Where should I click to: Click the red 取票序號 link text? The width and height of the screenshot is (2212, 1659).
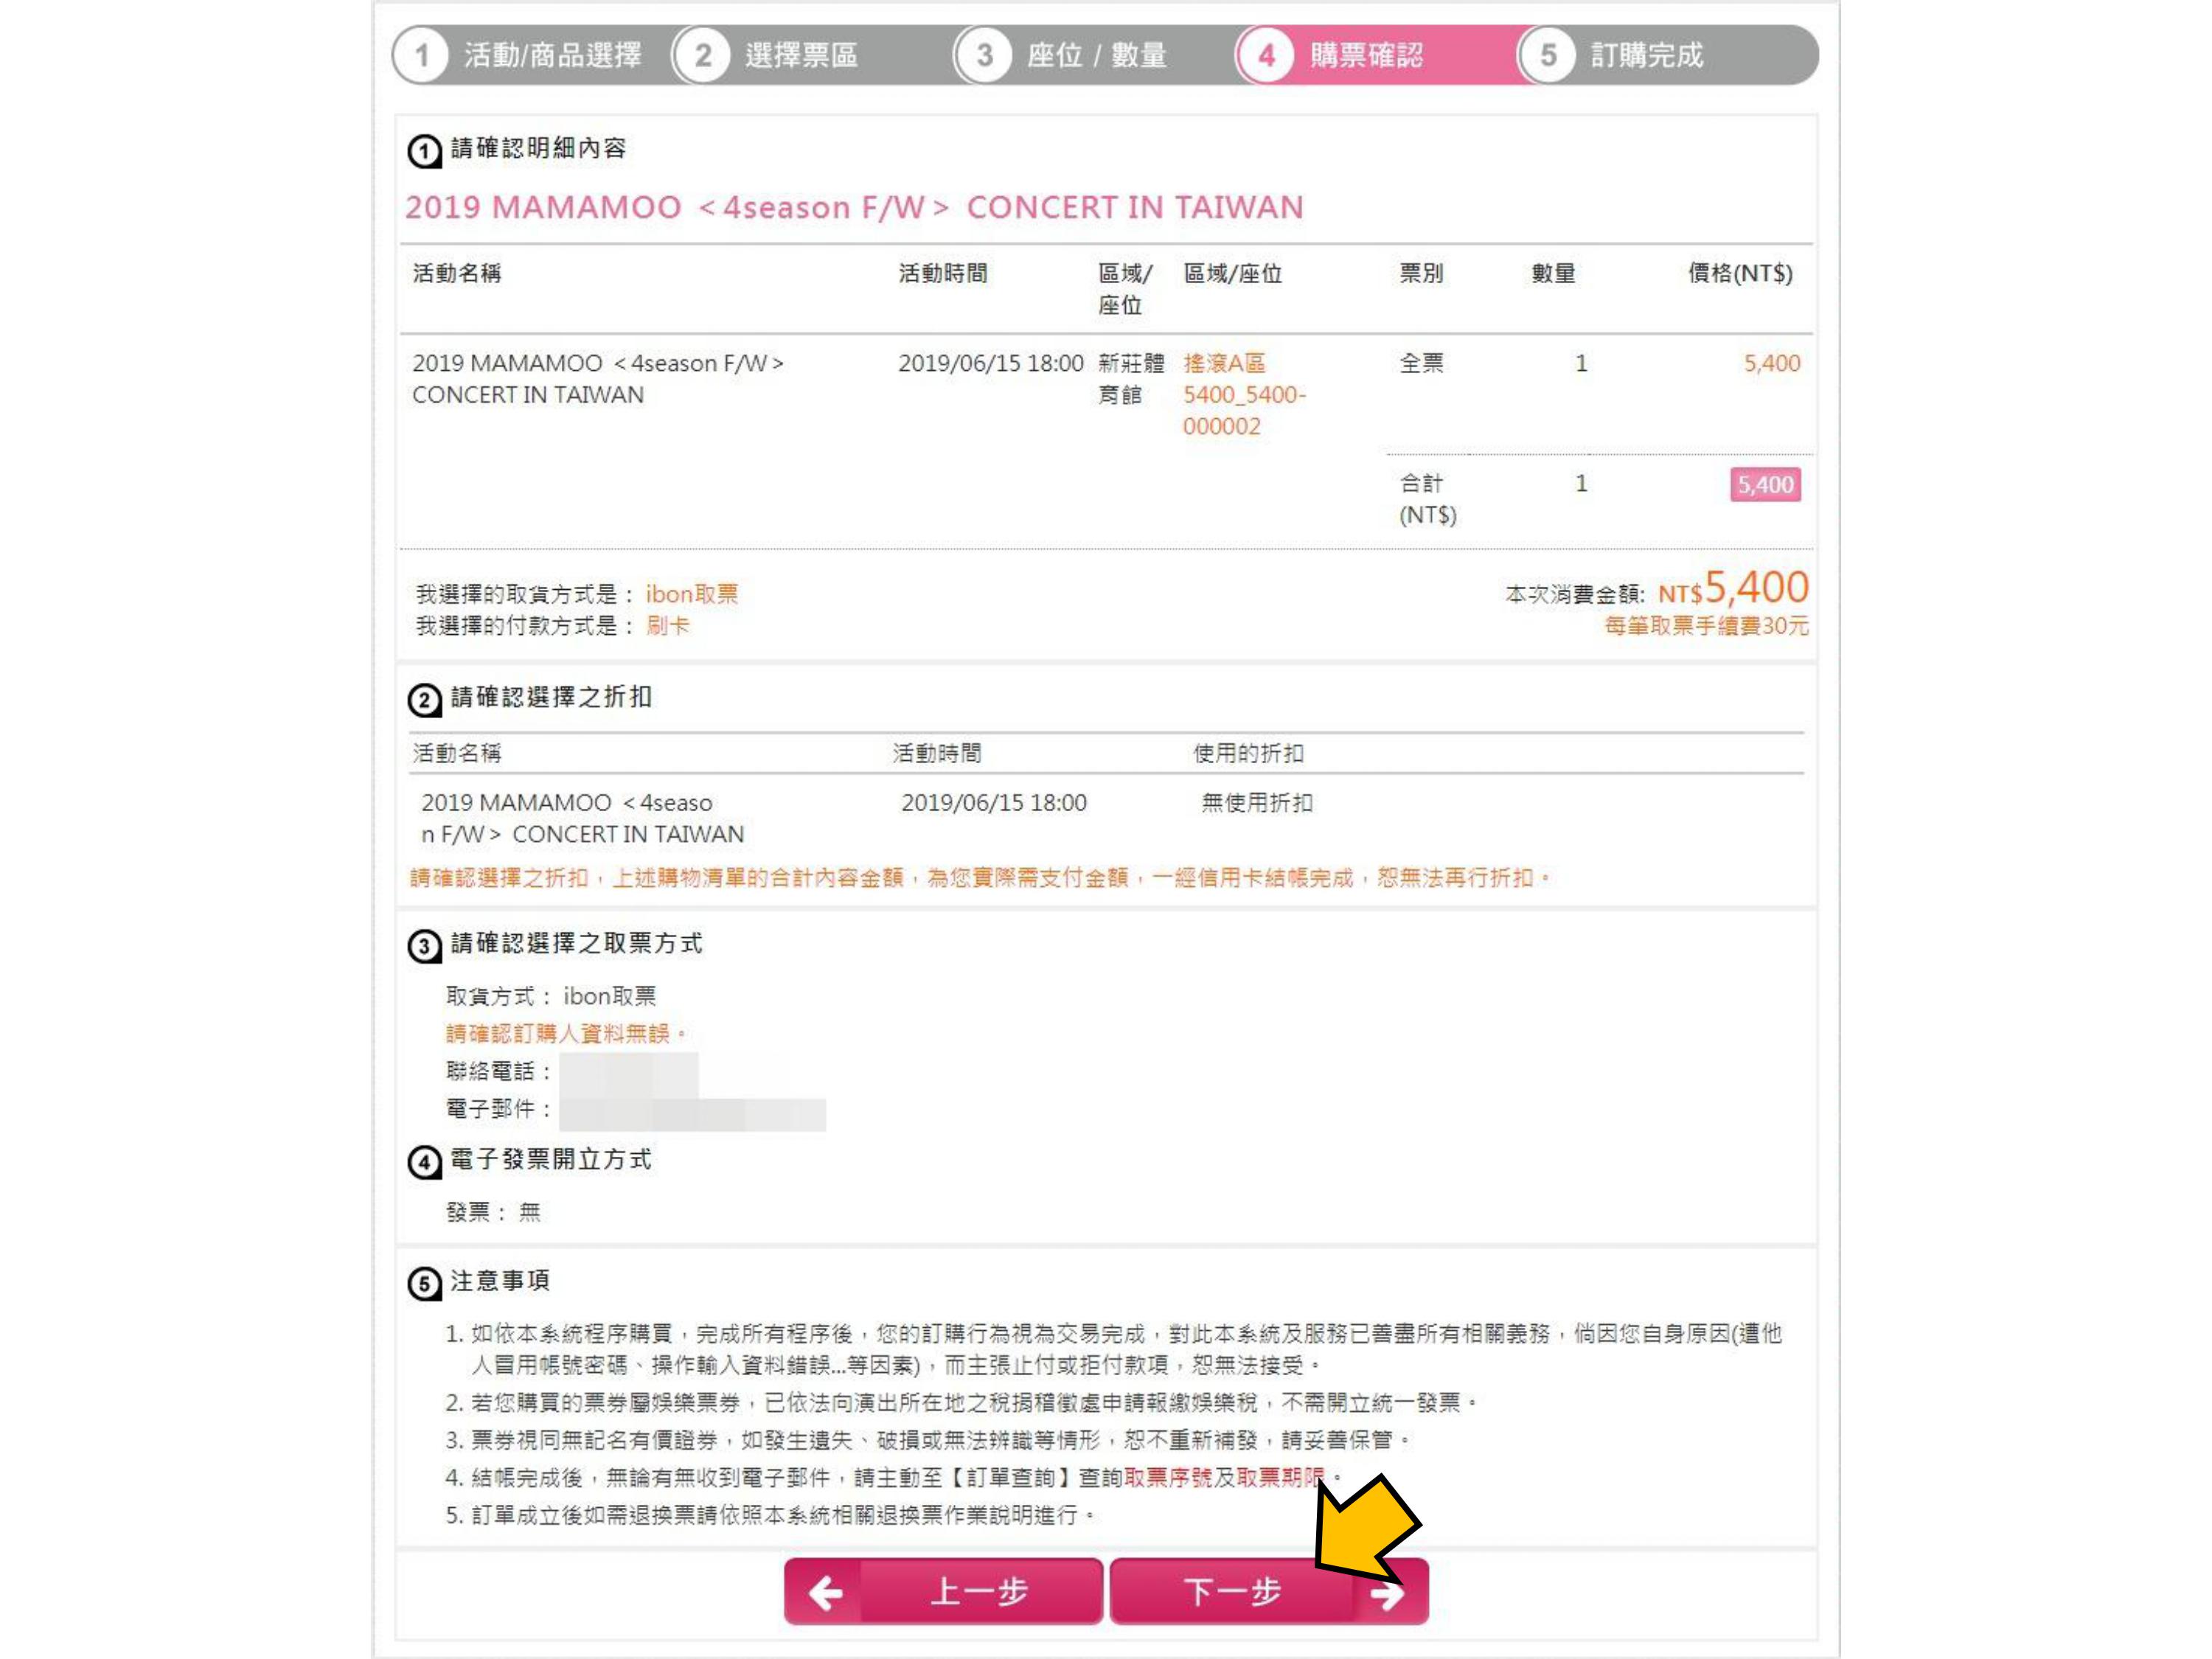pyautogui.click(x=1168, y=1477)
